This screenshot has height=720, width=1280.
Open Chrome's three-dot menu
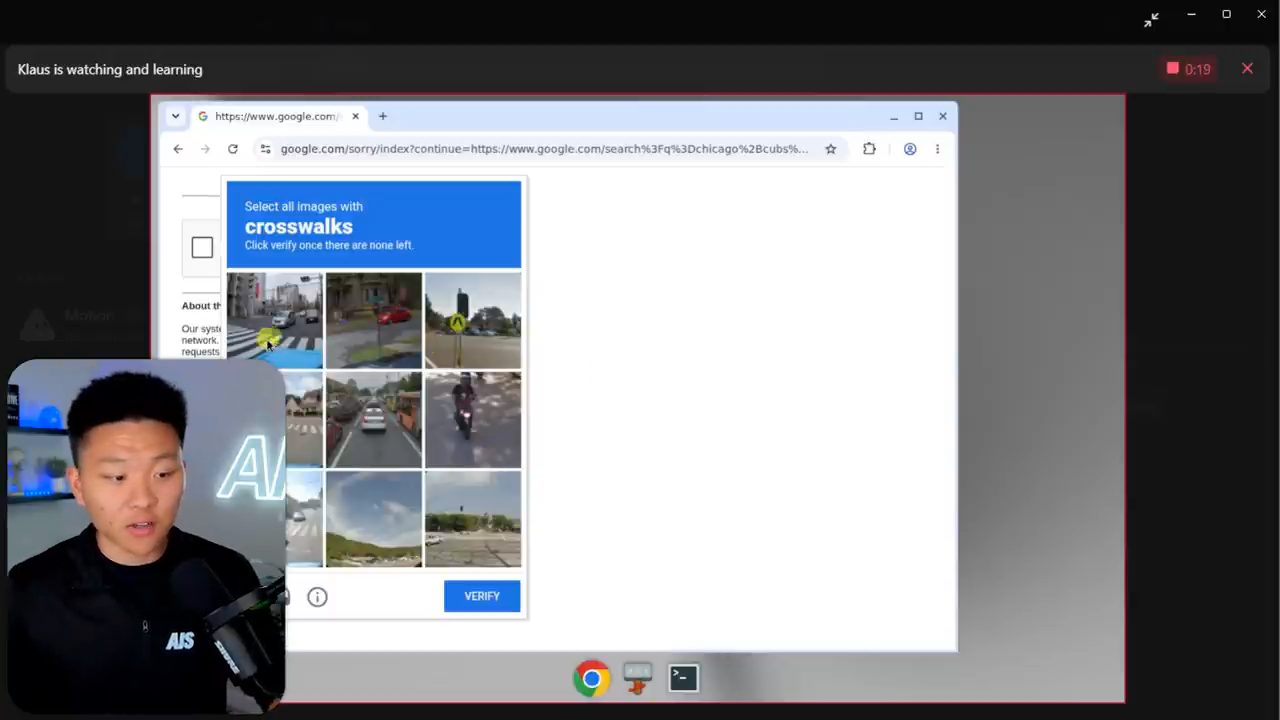pos(937,149)
